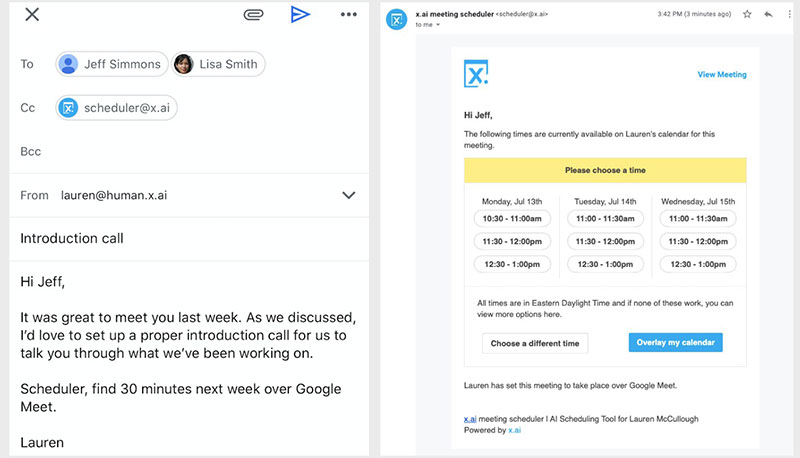
Task: Choose Tuesday 12:30 - 1:00pm slot
Action: click(605, 265)
